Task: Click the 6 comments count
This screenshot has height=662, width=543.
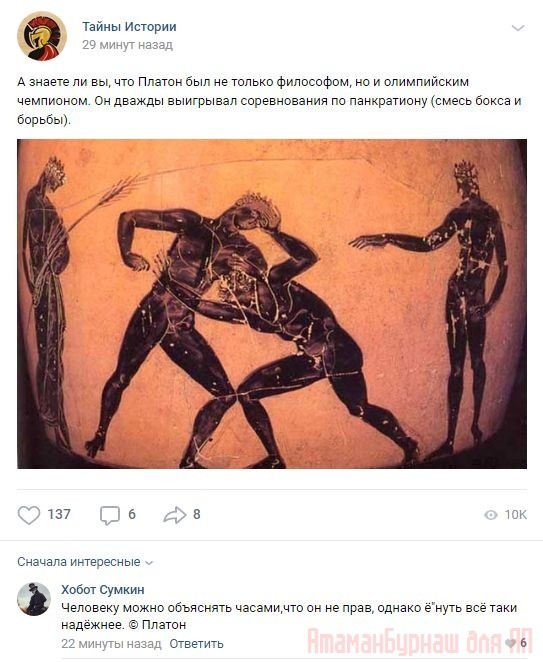Action: [132, 514]
